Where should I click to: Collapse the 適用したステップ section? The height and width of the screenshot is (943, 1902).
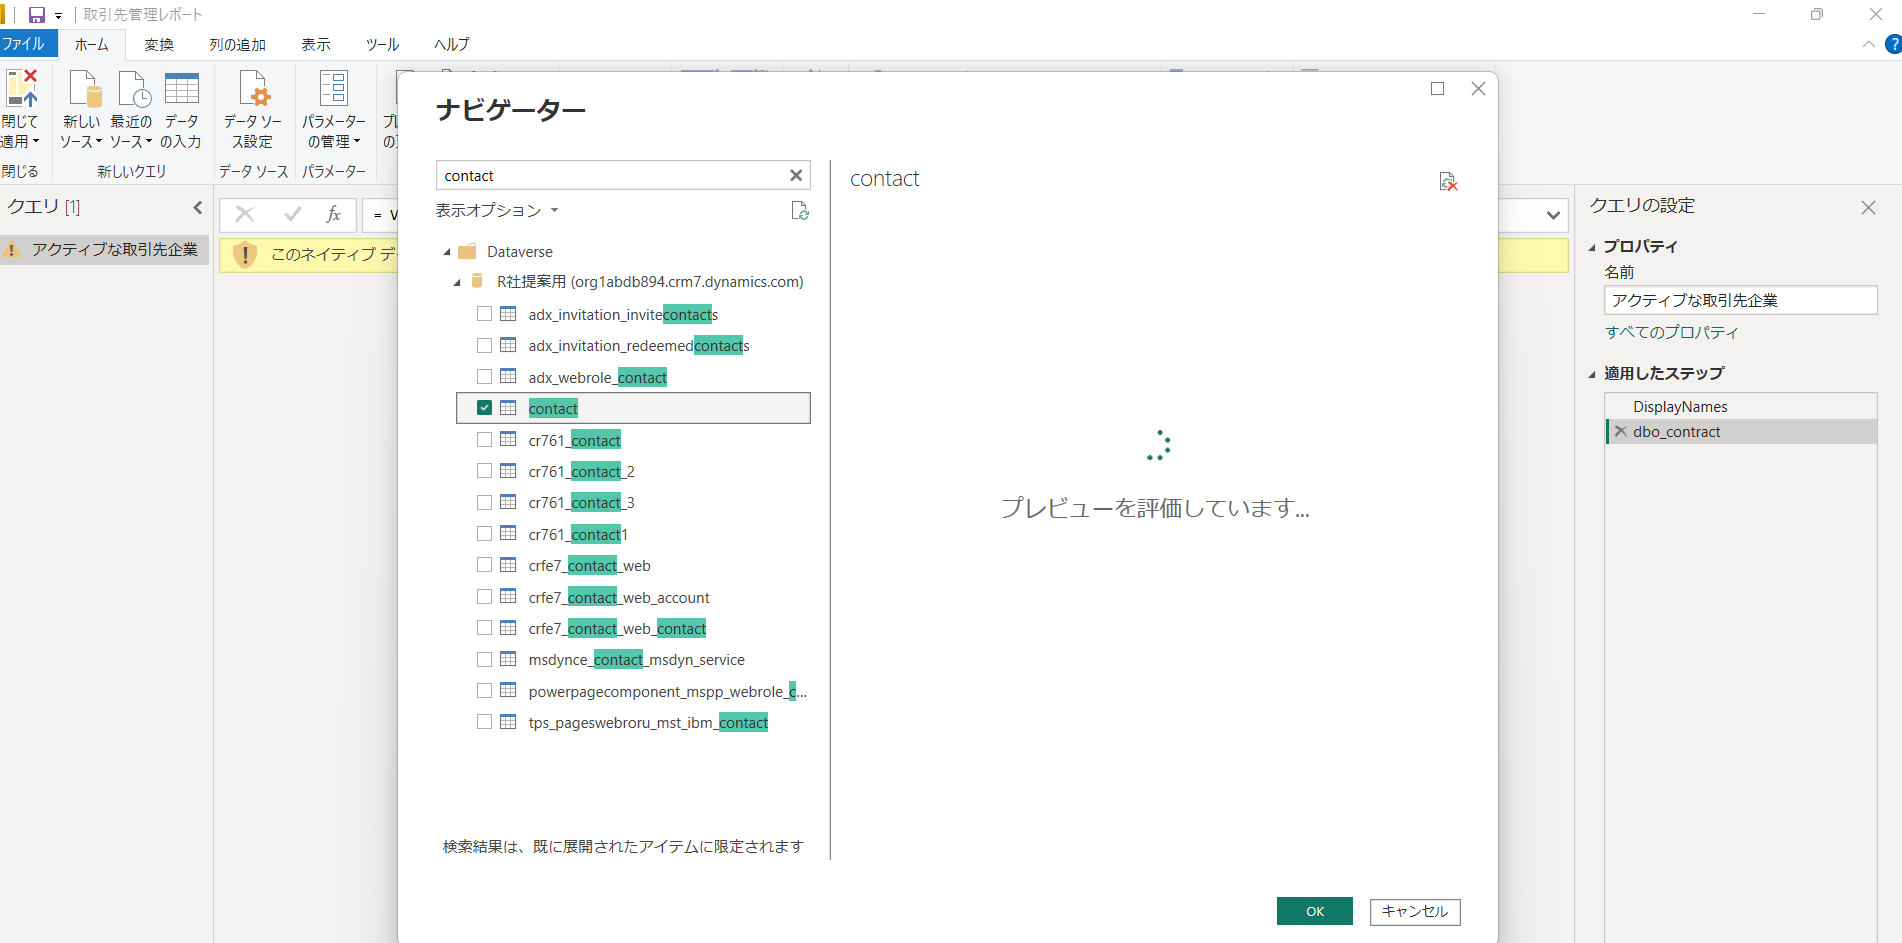point(1593,374)
